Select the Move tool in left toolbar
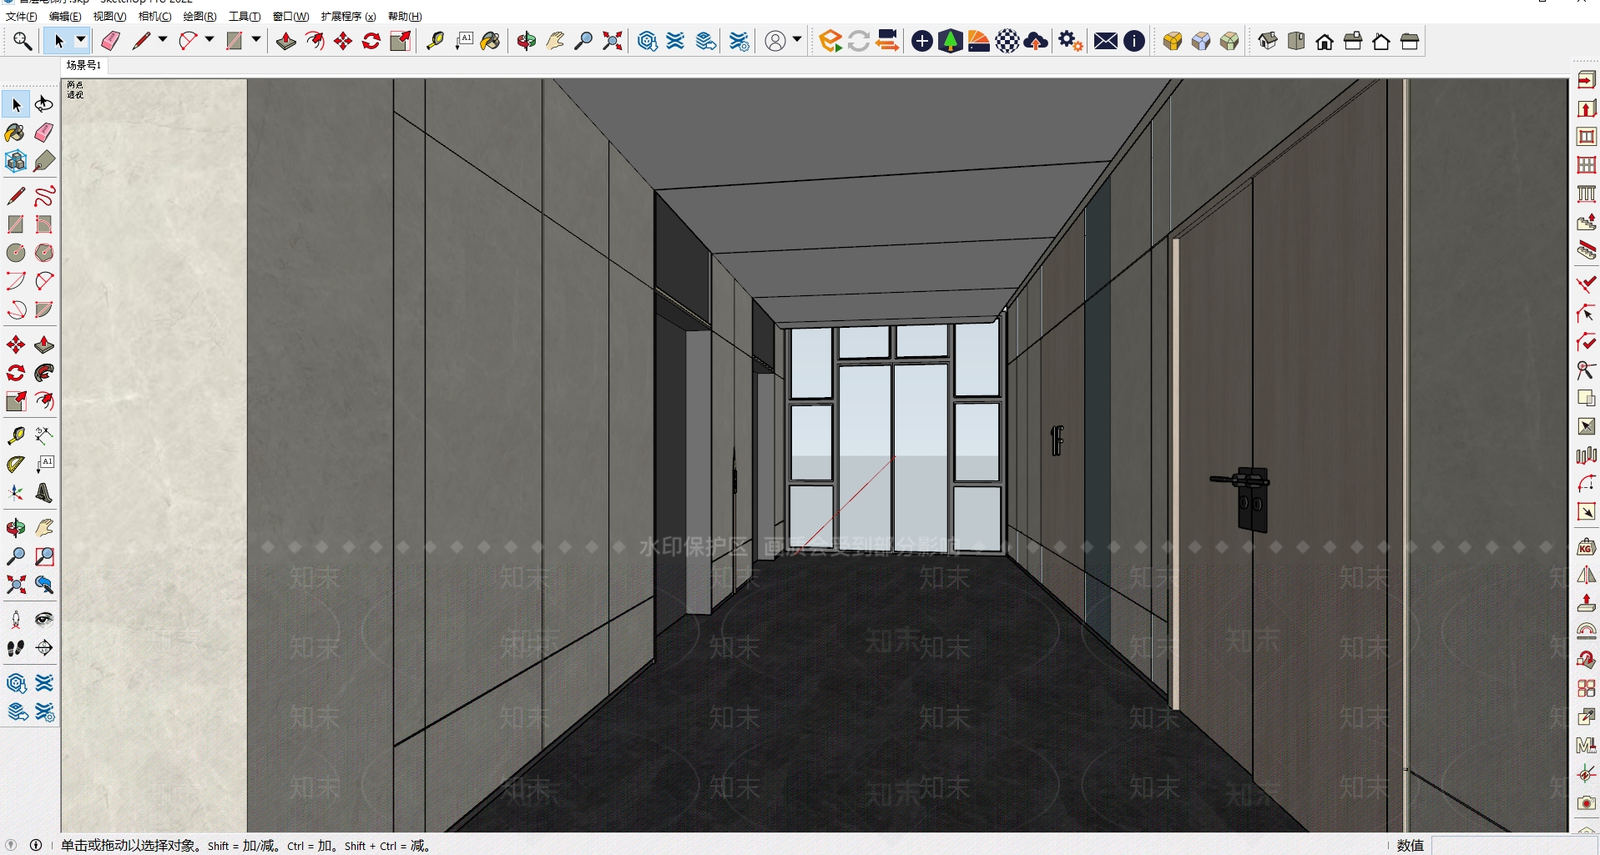The width and height of the screenshot is (1600, 855). [15, 345]
